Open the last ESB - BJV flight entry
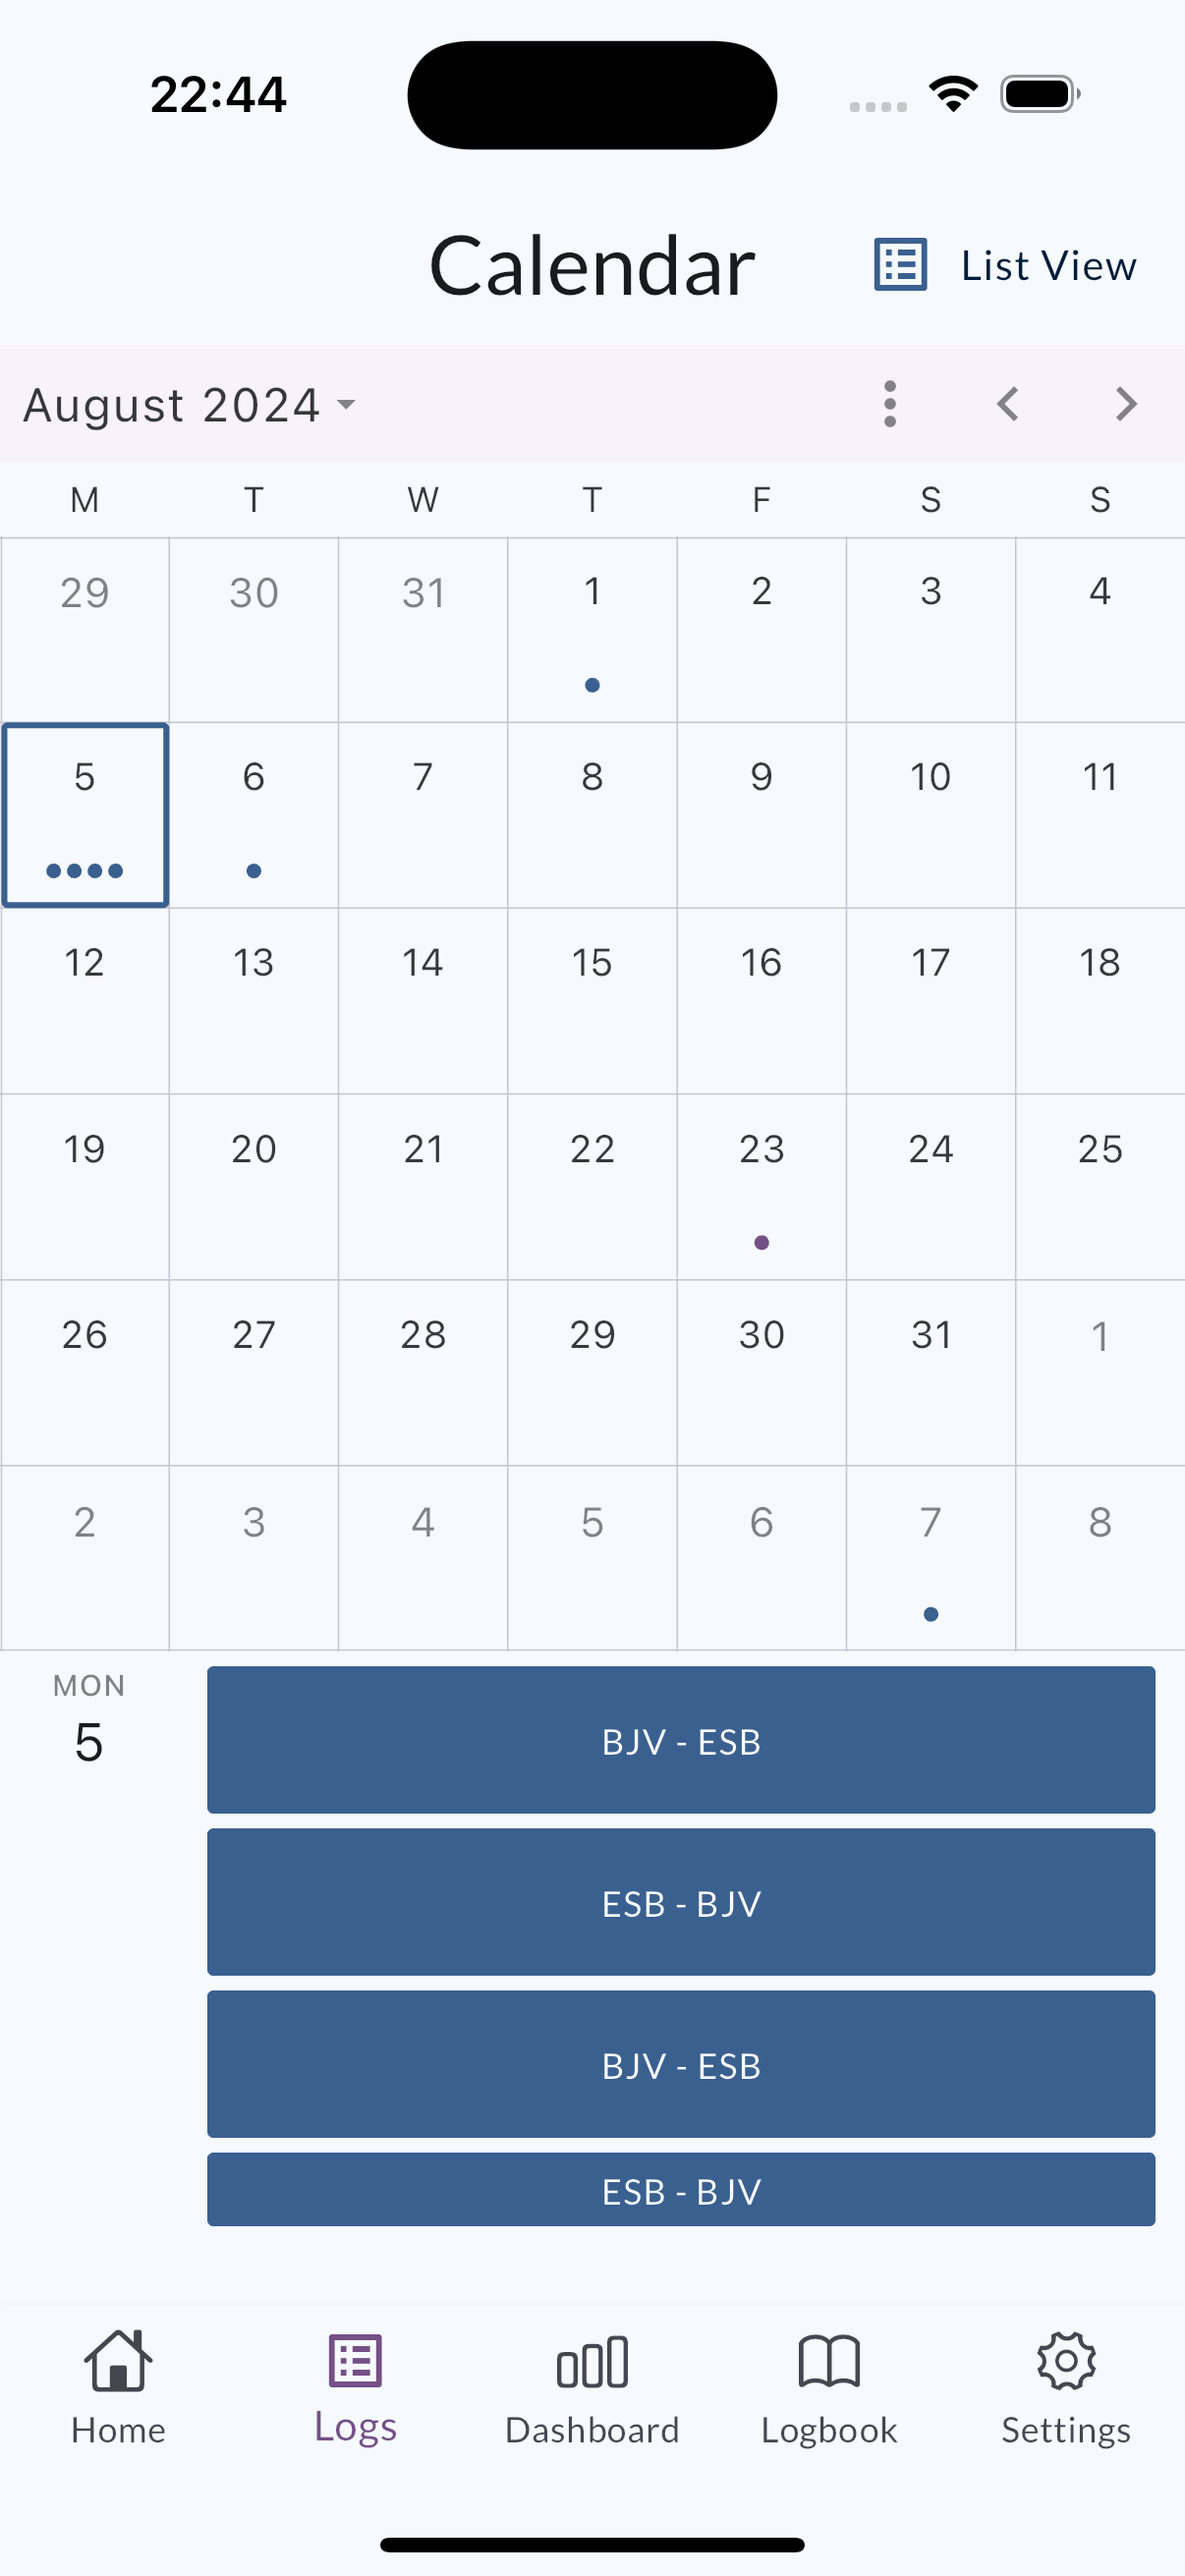Image resolution: width=1185 pixels, height=2576 pixels. pyautogui.click(x=681, y=2190)
